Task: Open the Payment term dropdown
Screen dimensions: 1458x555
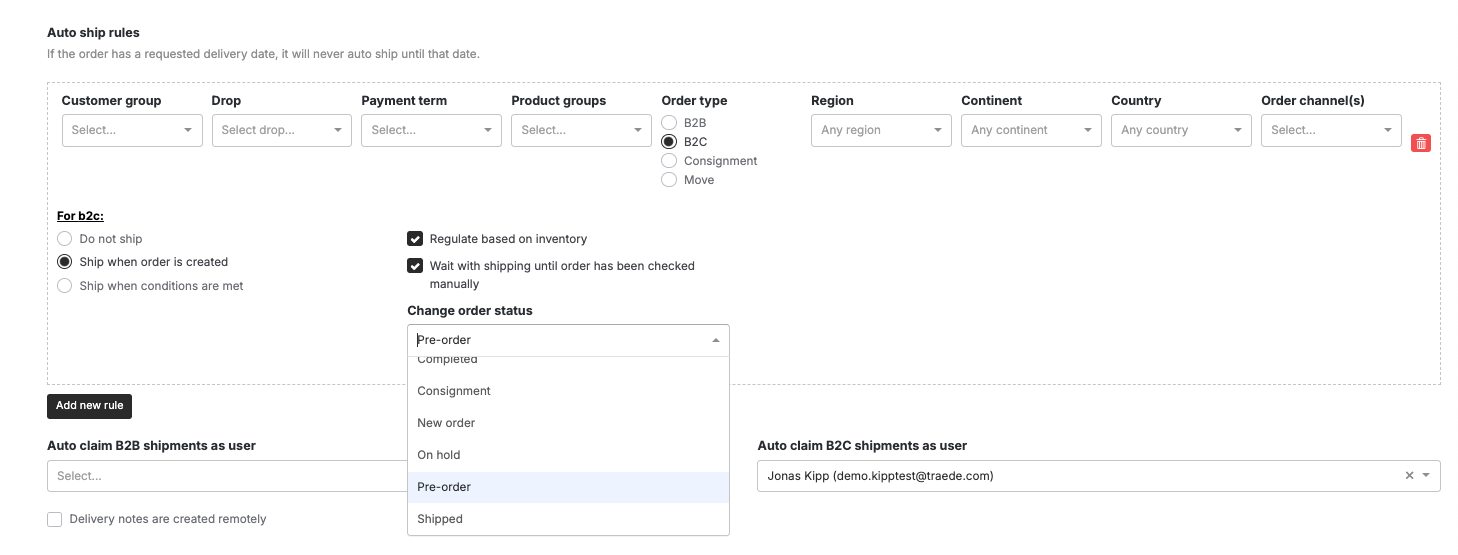Action: coord(431,130)
